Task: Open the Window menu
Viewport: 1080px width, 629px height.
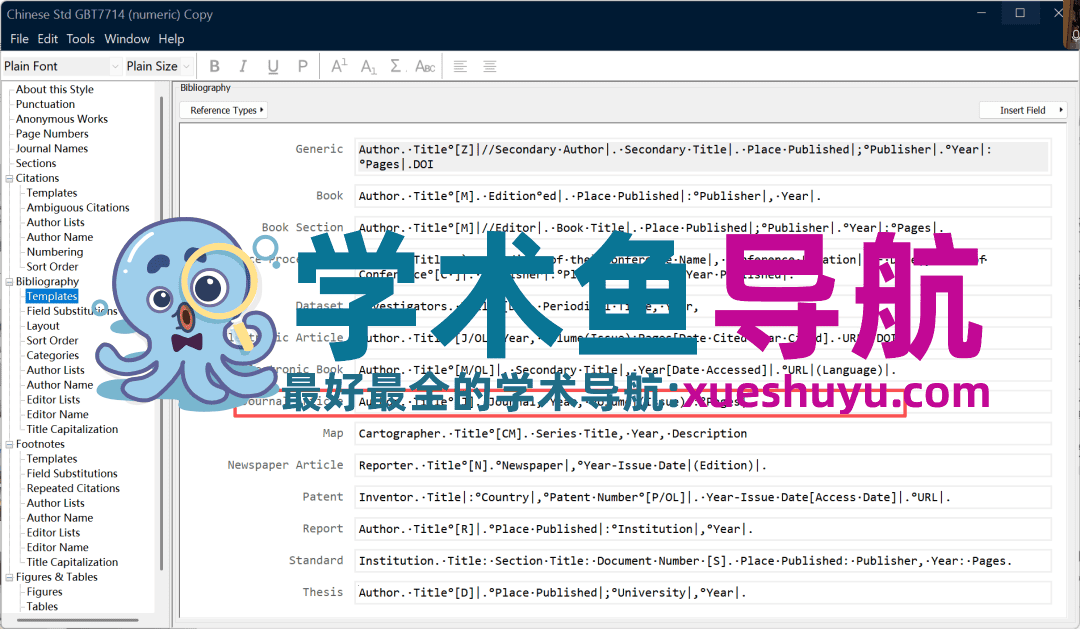Action: (127, 39)
